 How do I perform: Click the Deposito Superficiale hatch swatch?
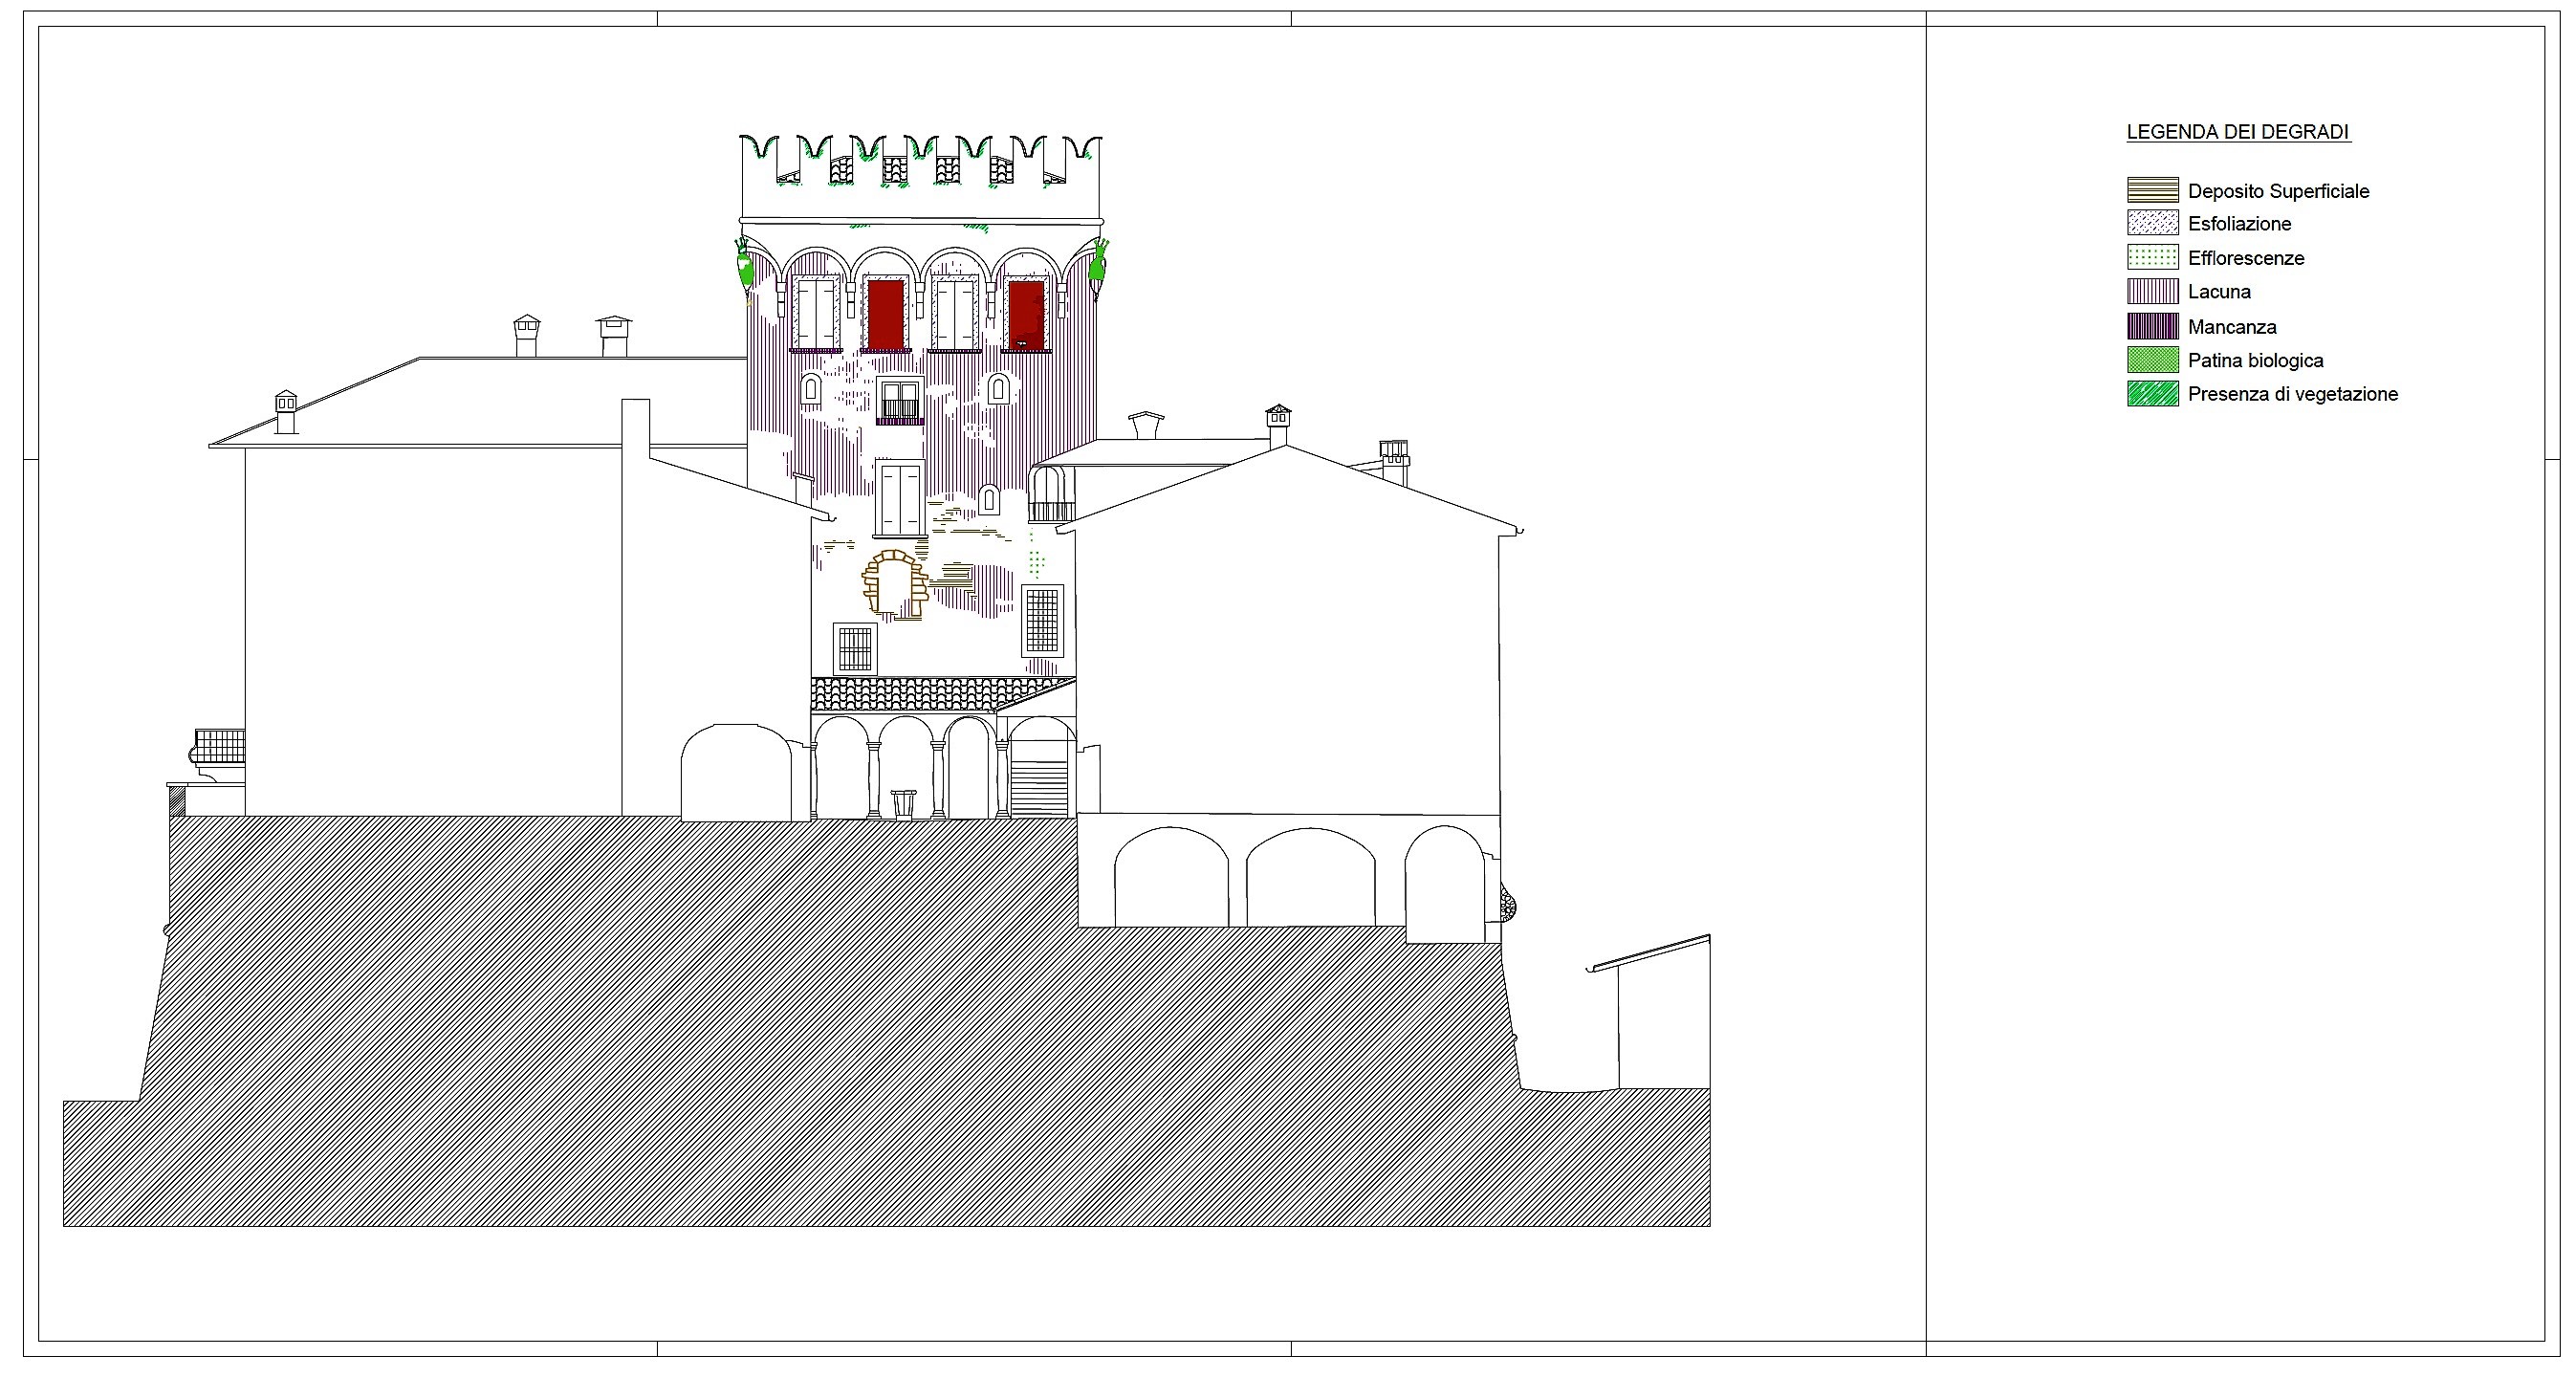coord(2152,190)
